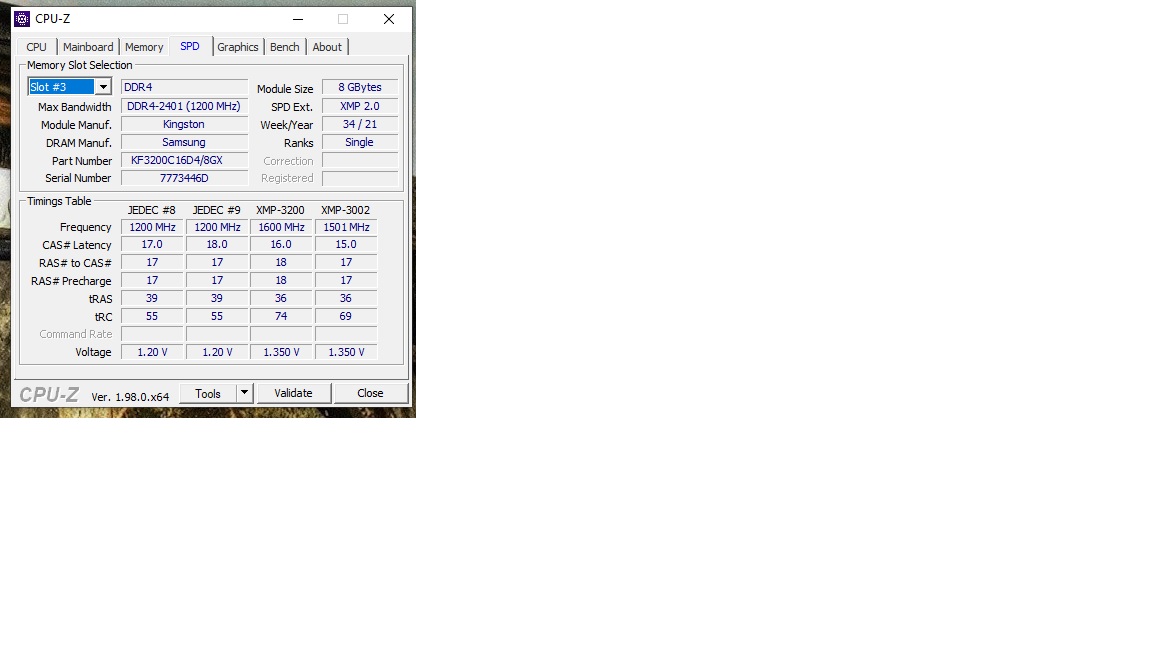
Task: Click the 18.0 CAS# Latency cell
Action: pyautogui.click(x=217, y=245)
